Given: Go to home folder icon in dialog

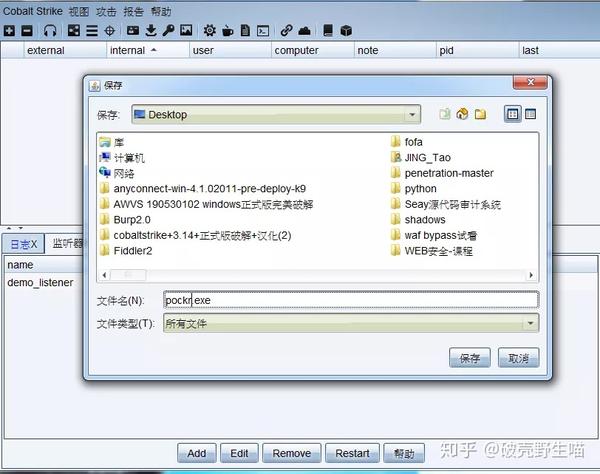Looking at the screenshot, I should coord(463,114).
